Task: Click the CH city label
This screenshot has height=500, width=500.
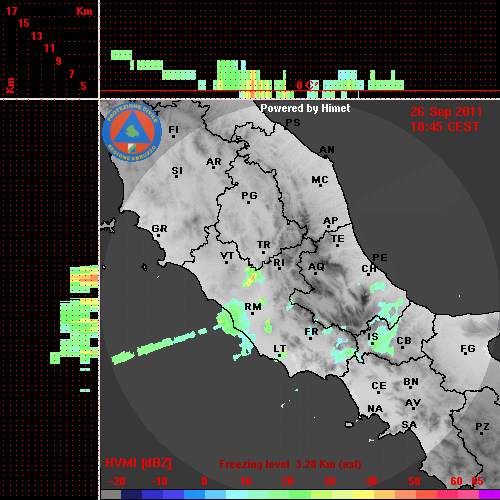Action: [369, 268]
